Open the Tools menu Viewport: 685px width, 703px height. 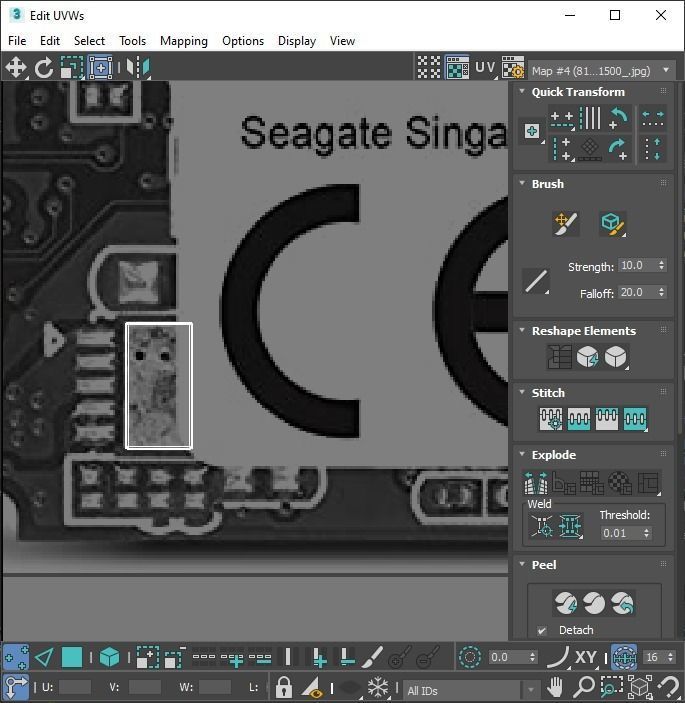133,41
